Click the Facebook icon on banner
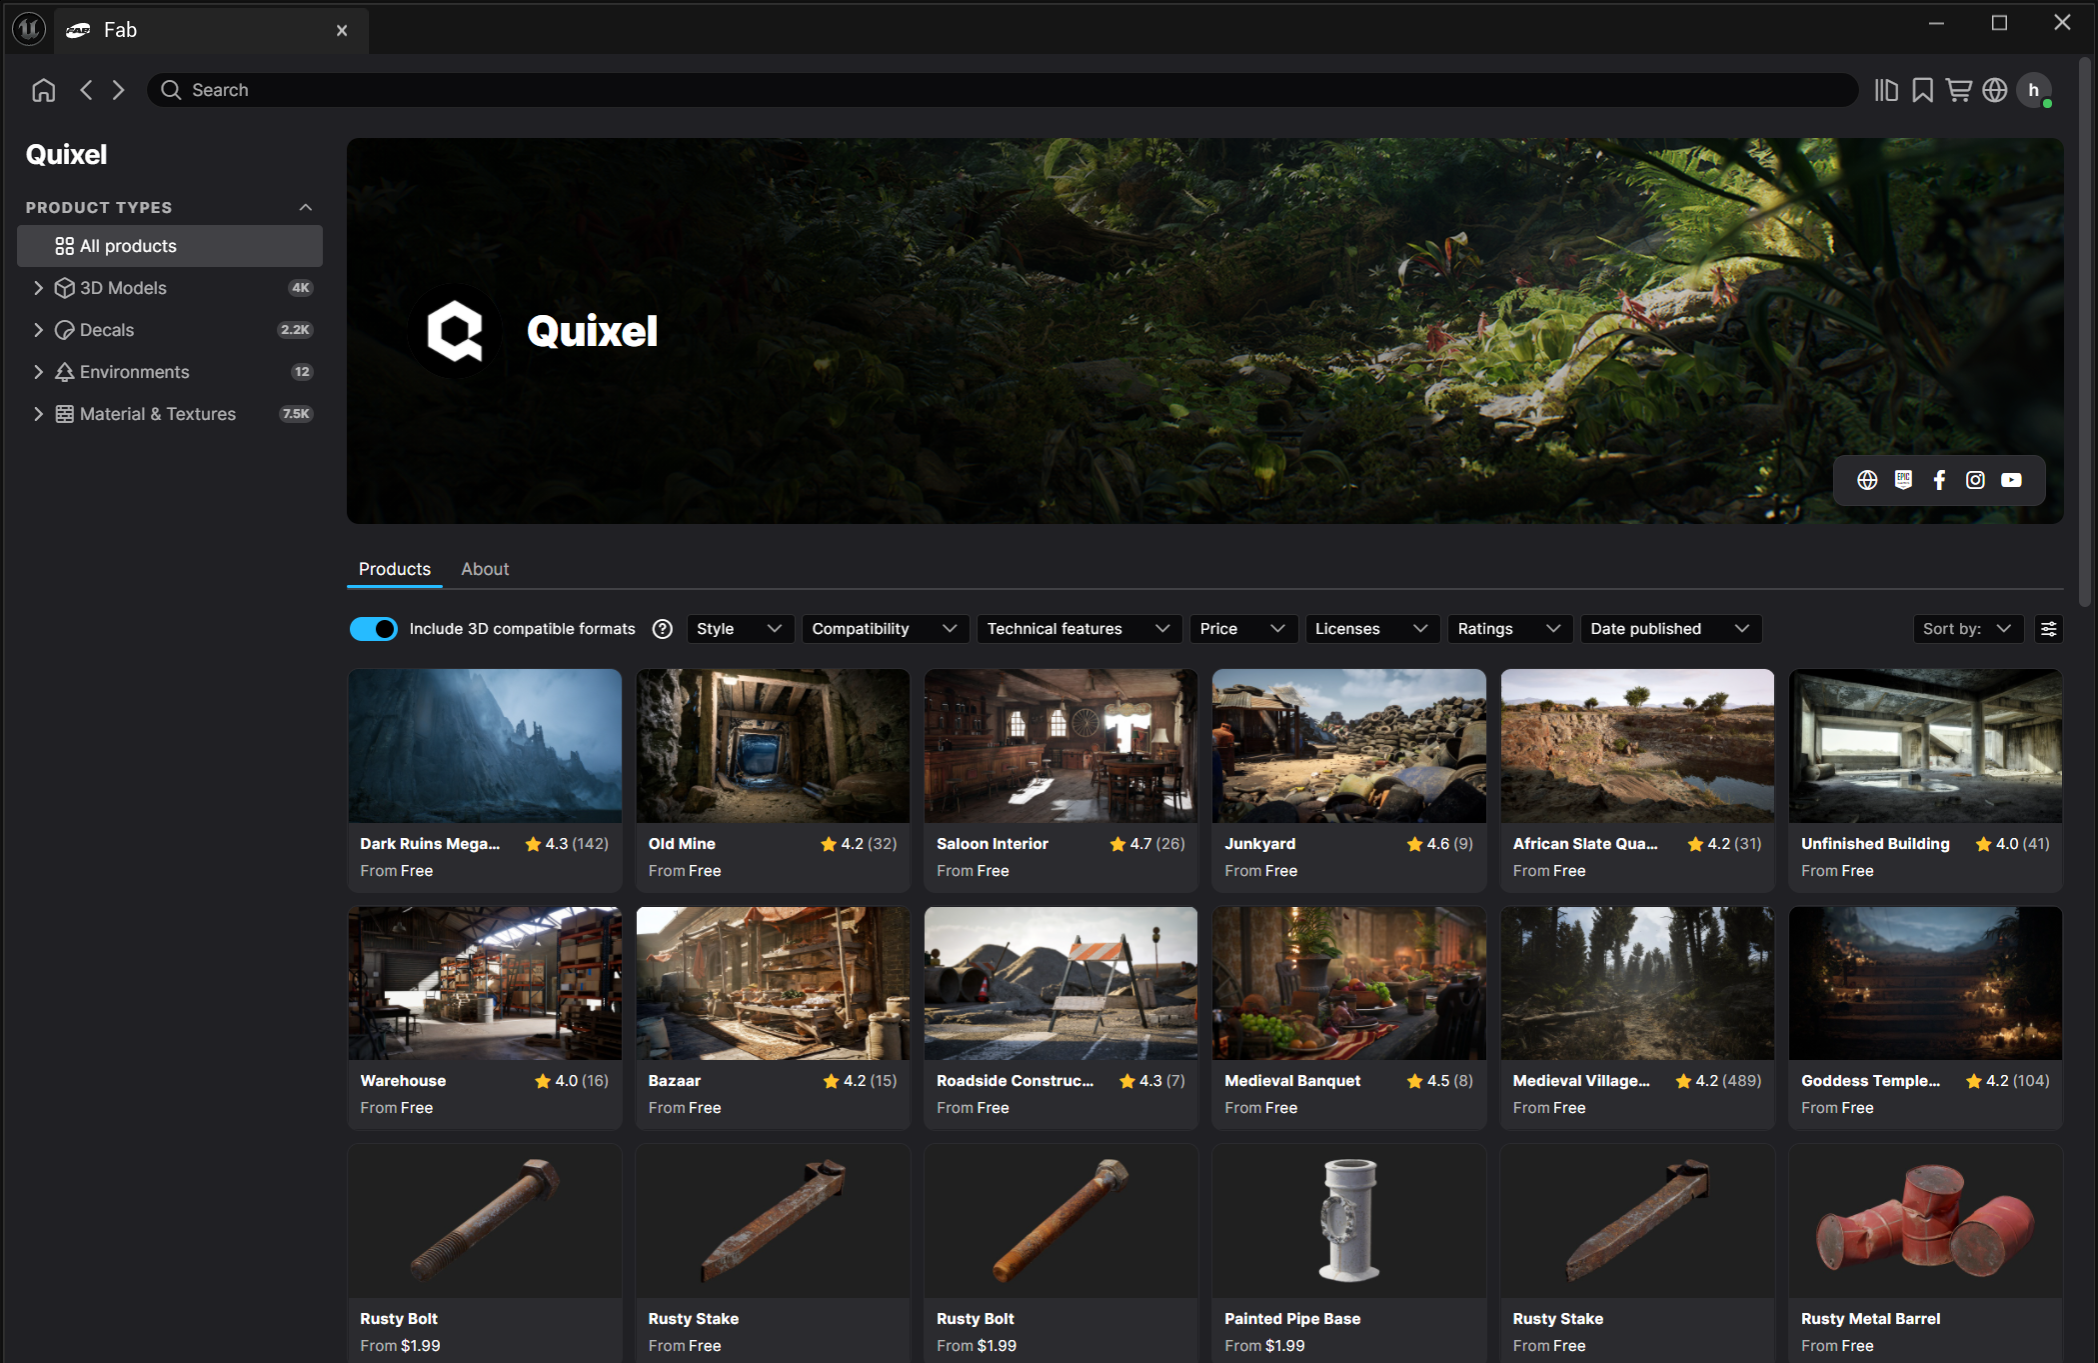Viewport: 2098px width, 1363px height. click(x=1939, y=480)
